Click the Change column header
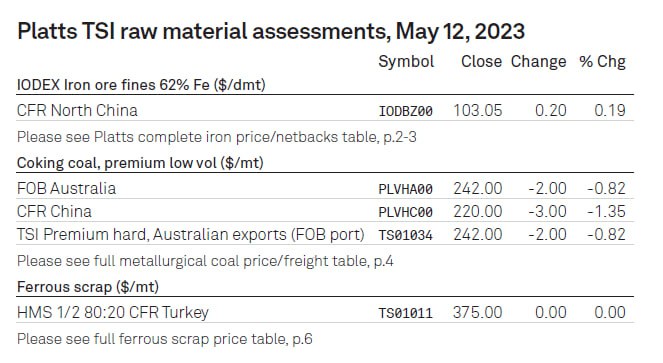 tap(538, 62)
